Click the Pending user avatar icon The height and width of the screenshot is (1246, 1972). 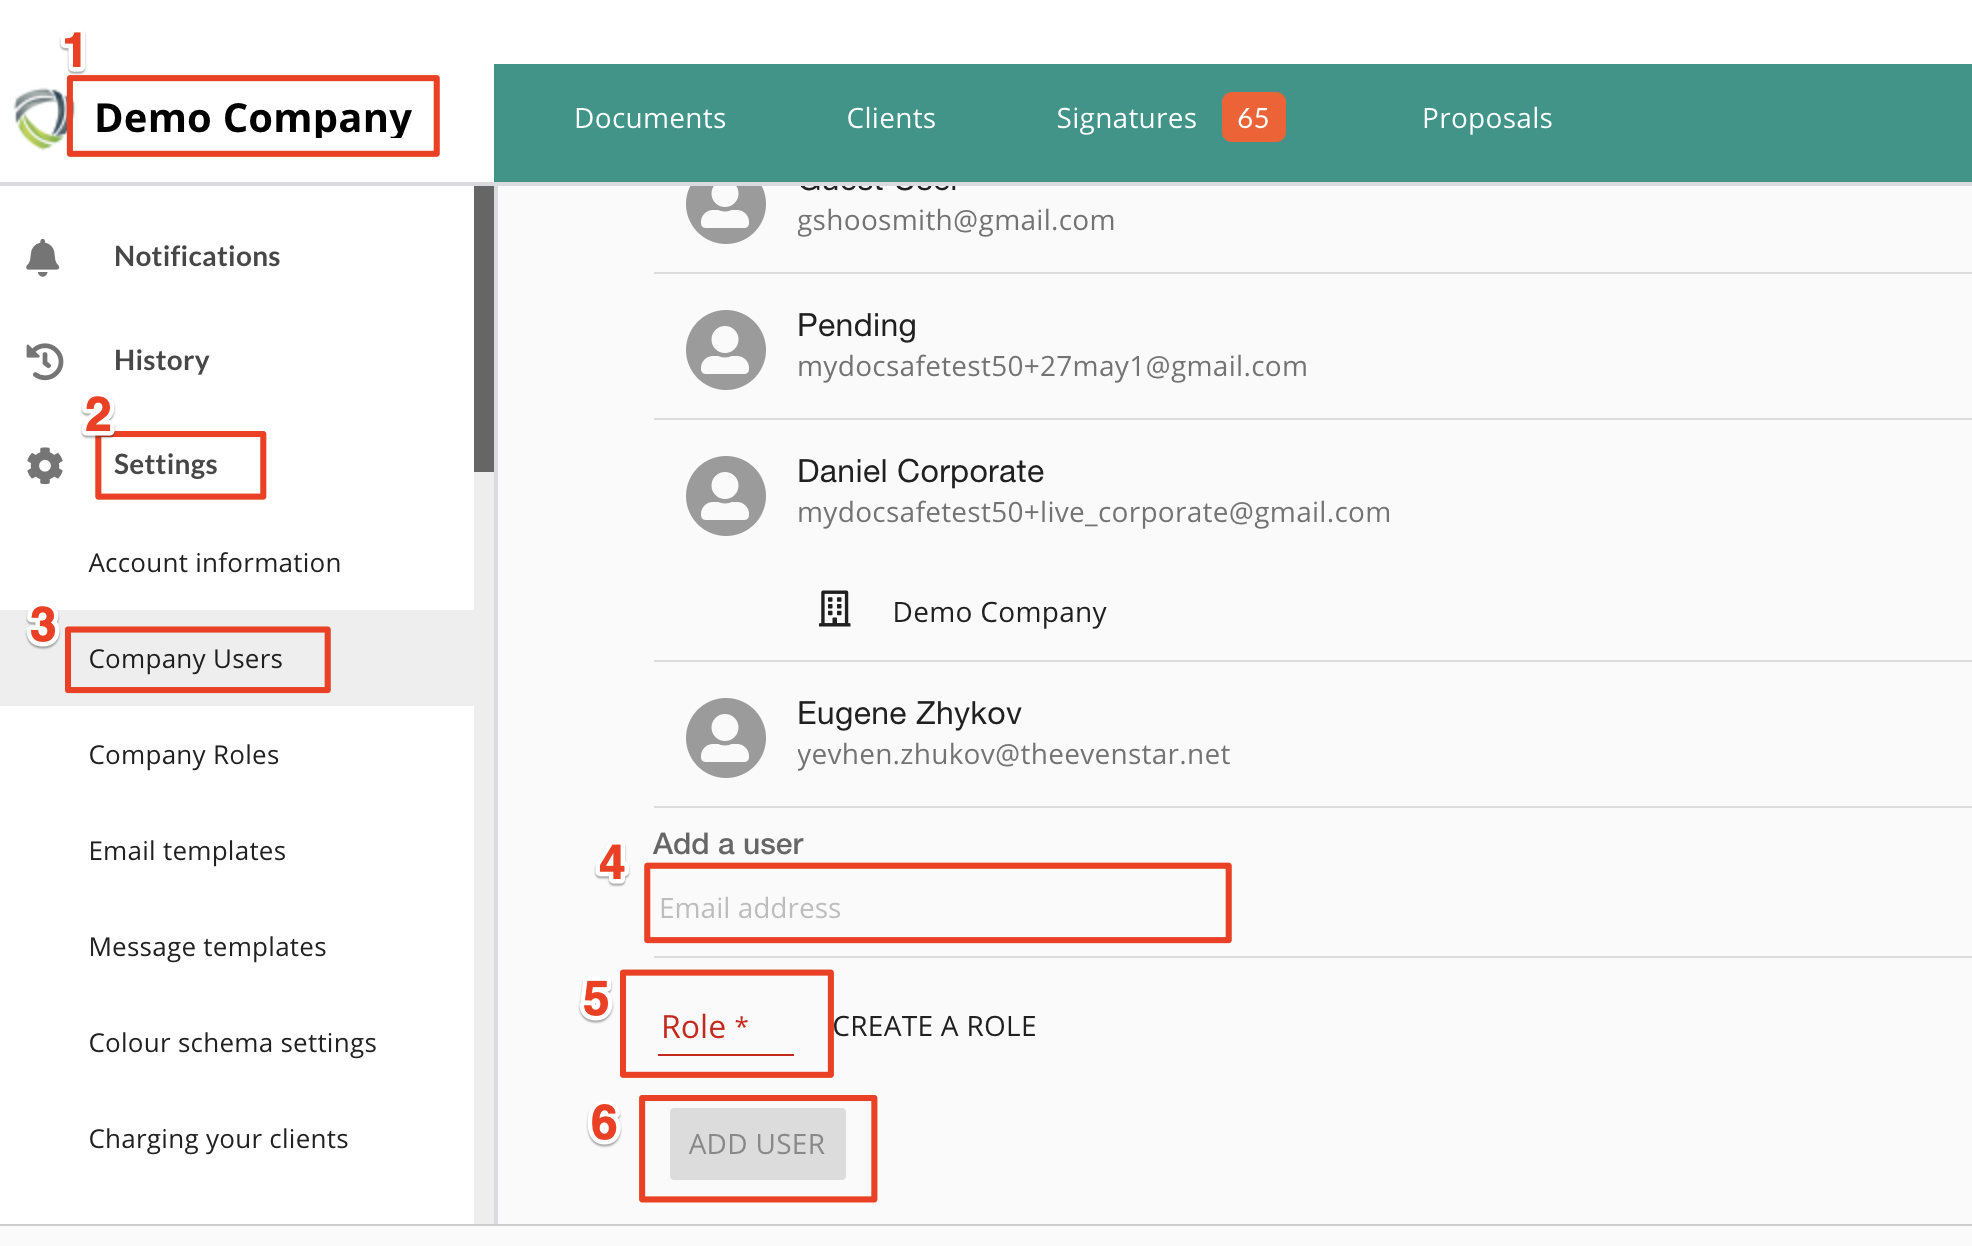point(725,349)
